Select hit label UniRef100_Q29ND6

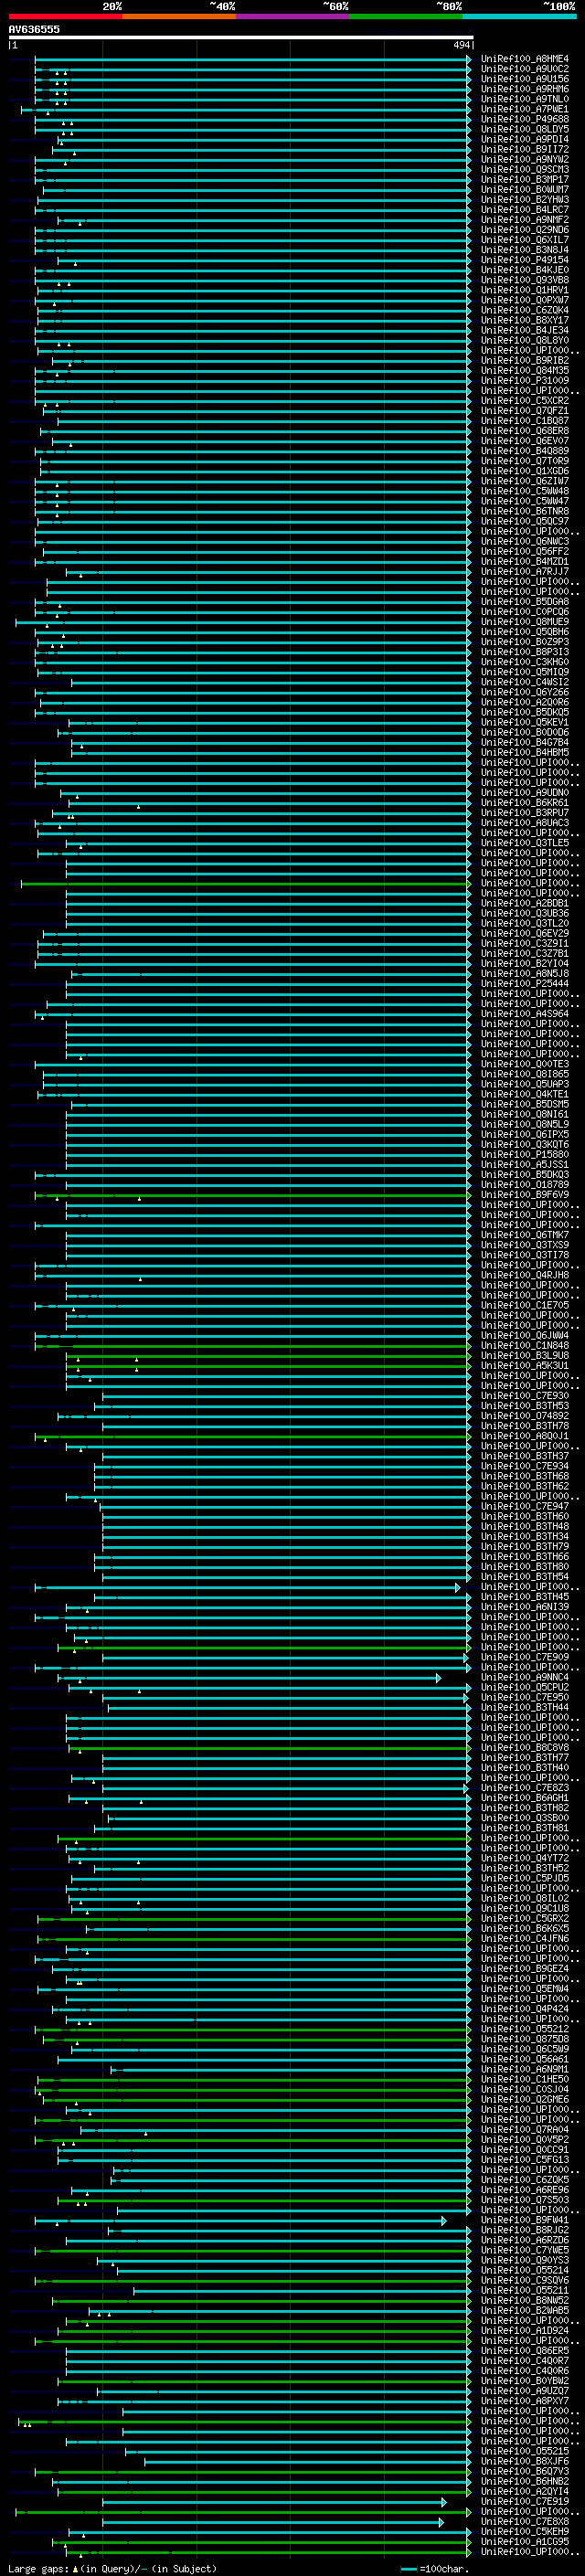[525, 230]
